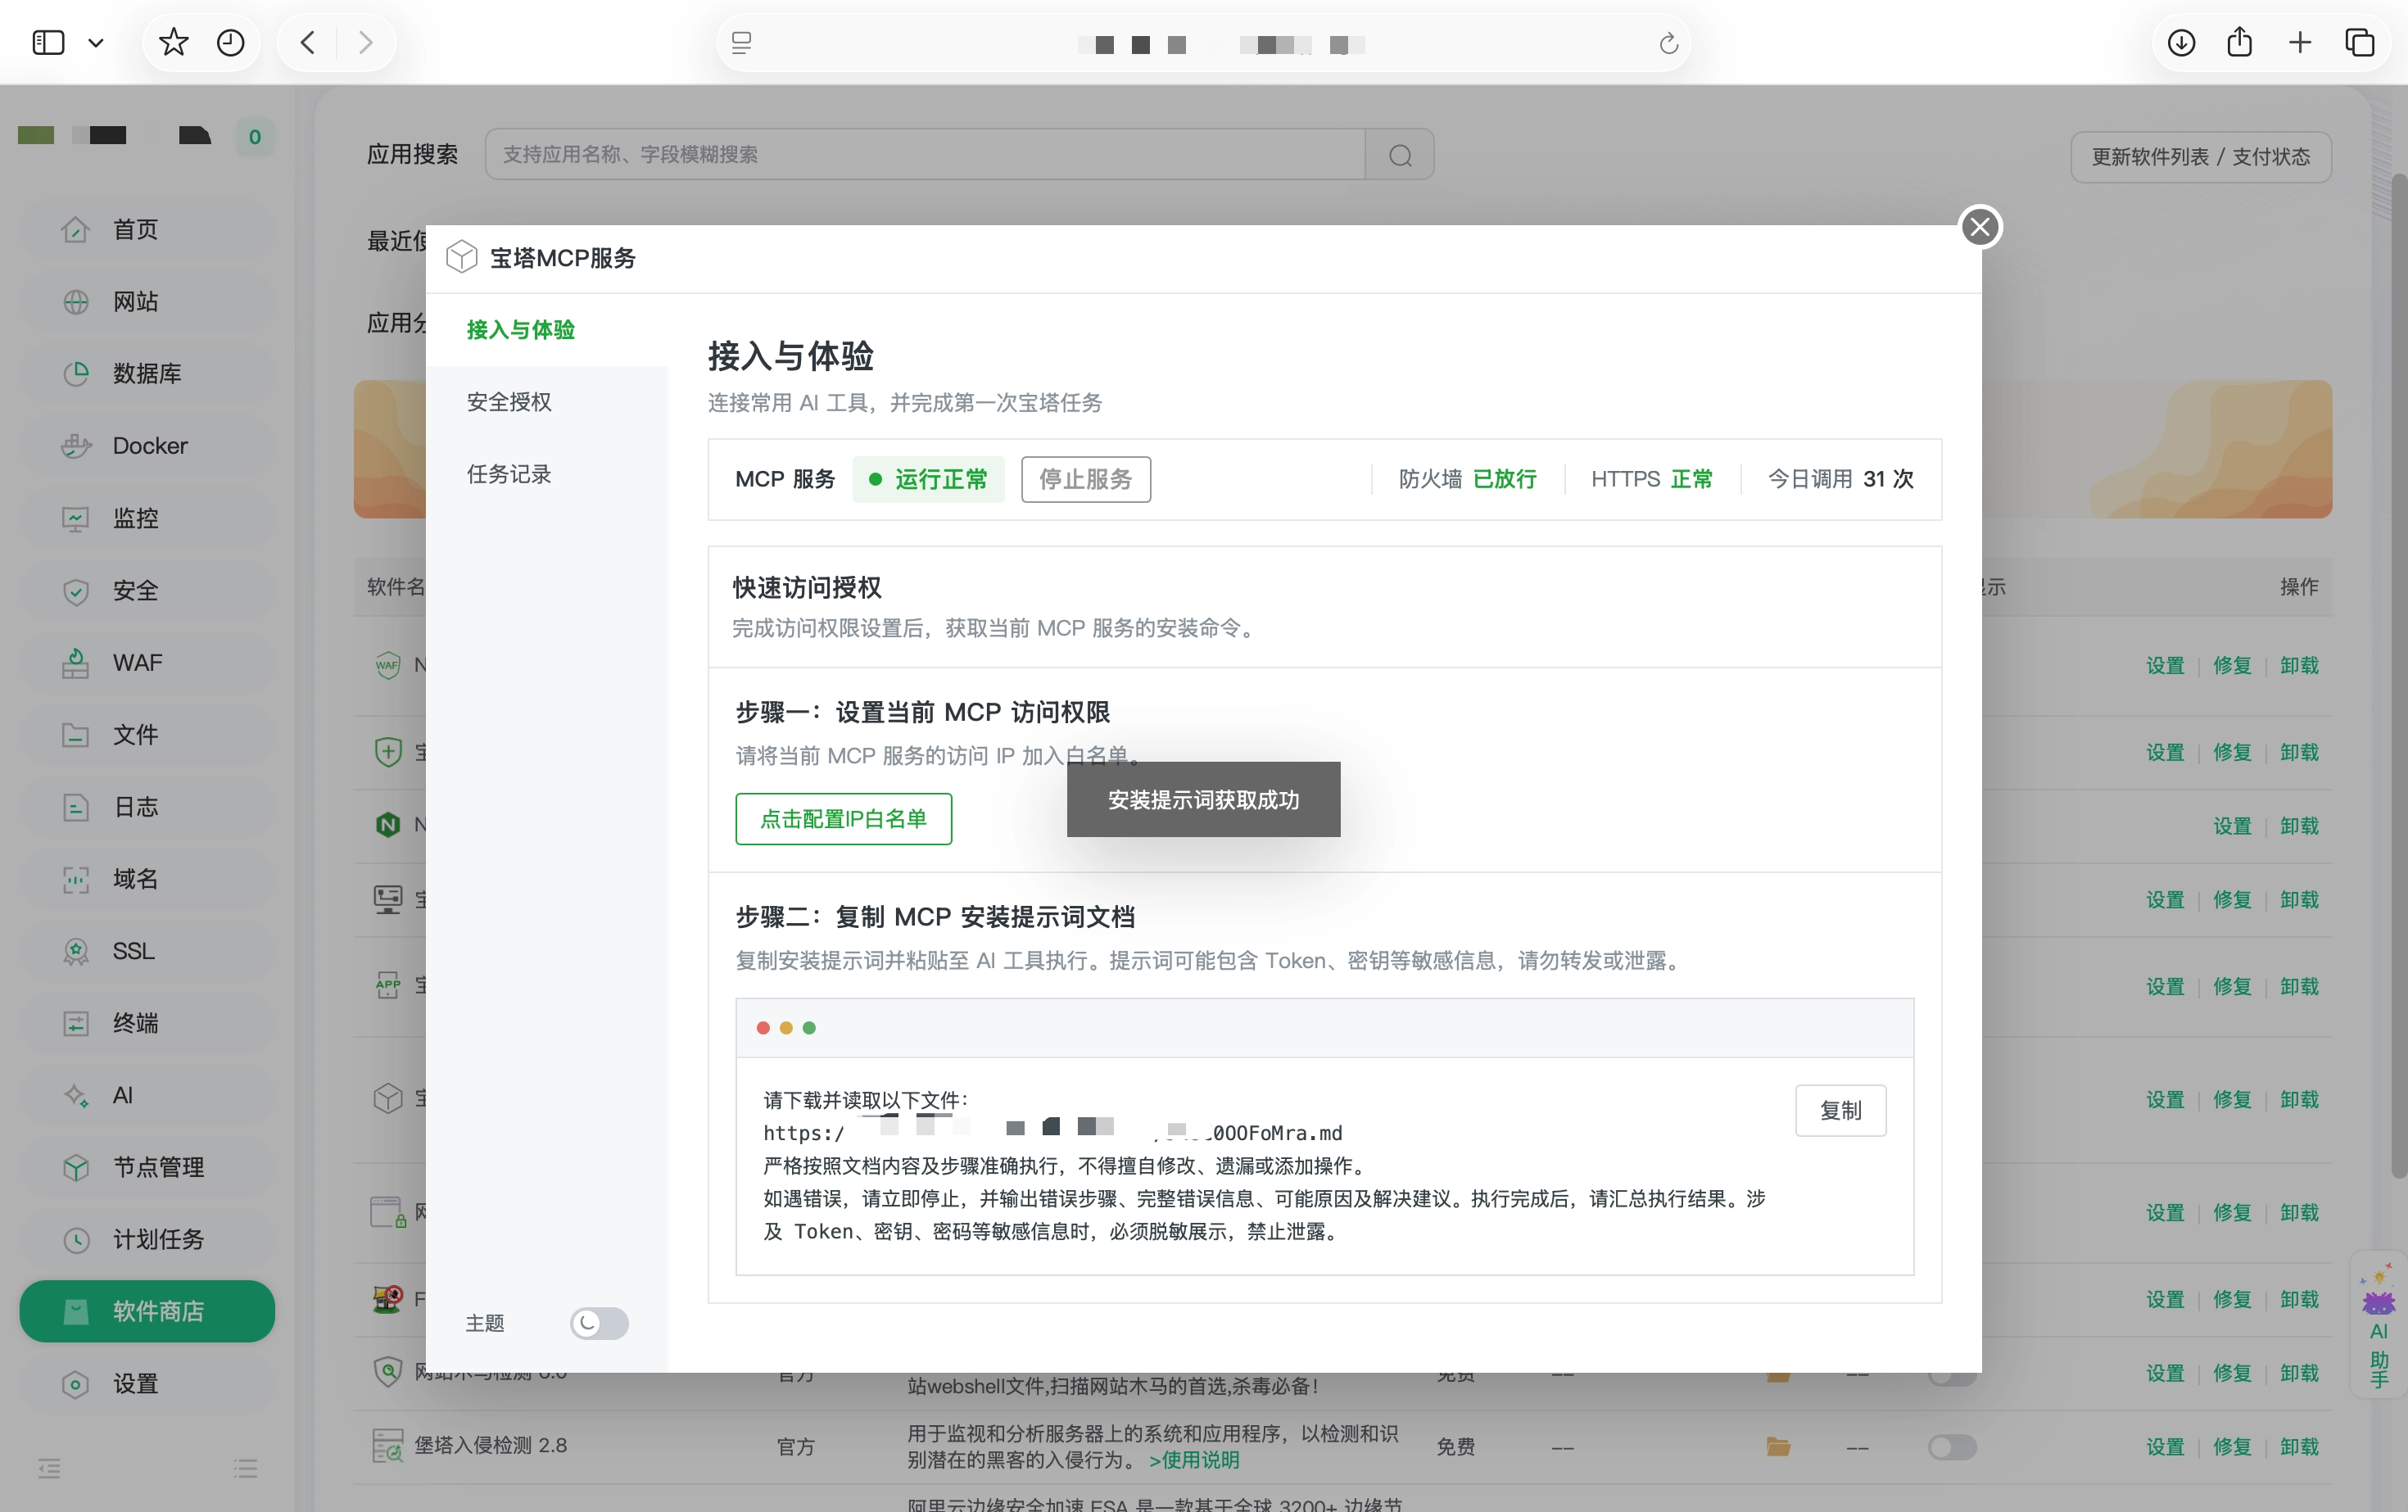Viewport: 2408px width, 1512px height.
Task: Open 数据库 in the left sidebar
Action: tap(147, 374)
